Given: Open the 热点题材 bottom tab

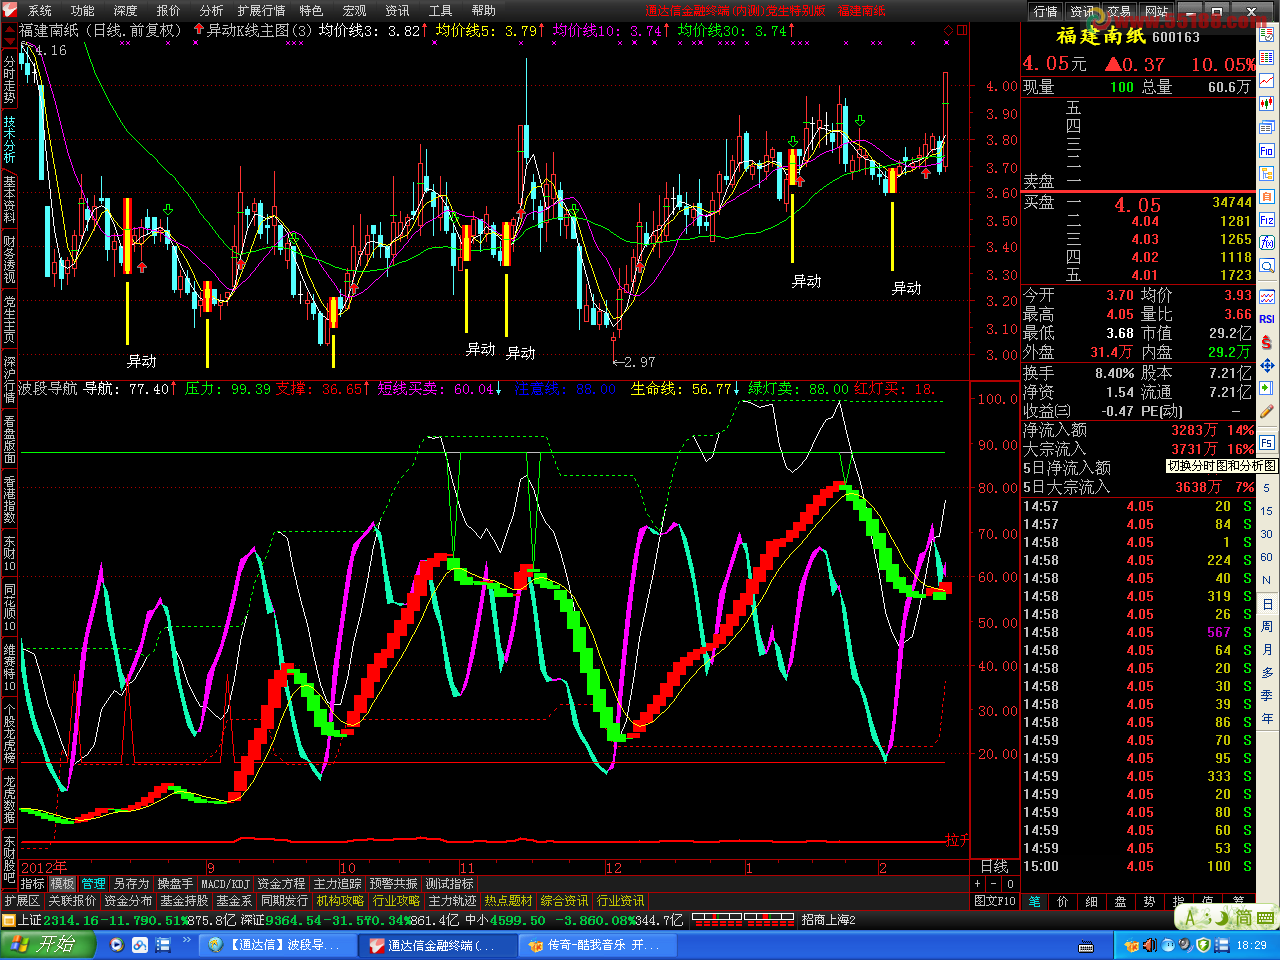Looking at the screenshot, I should tap(508, 901).
